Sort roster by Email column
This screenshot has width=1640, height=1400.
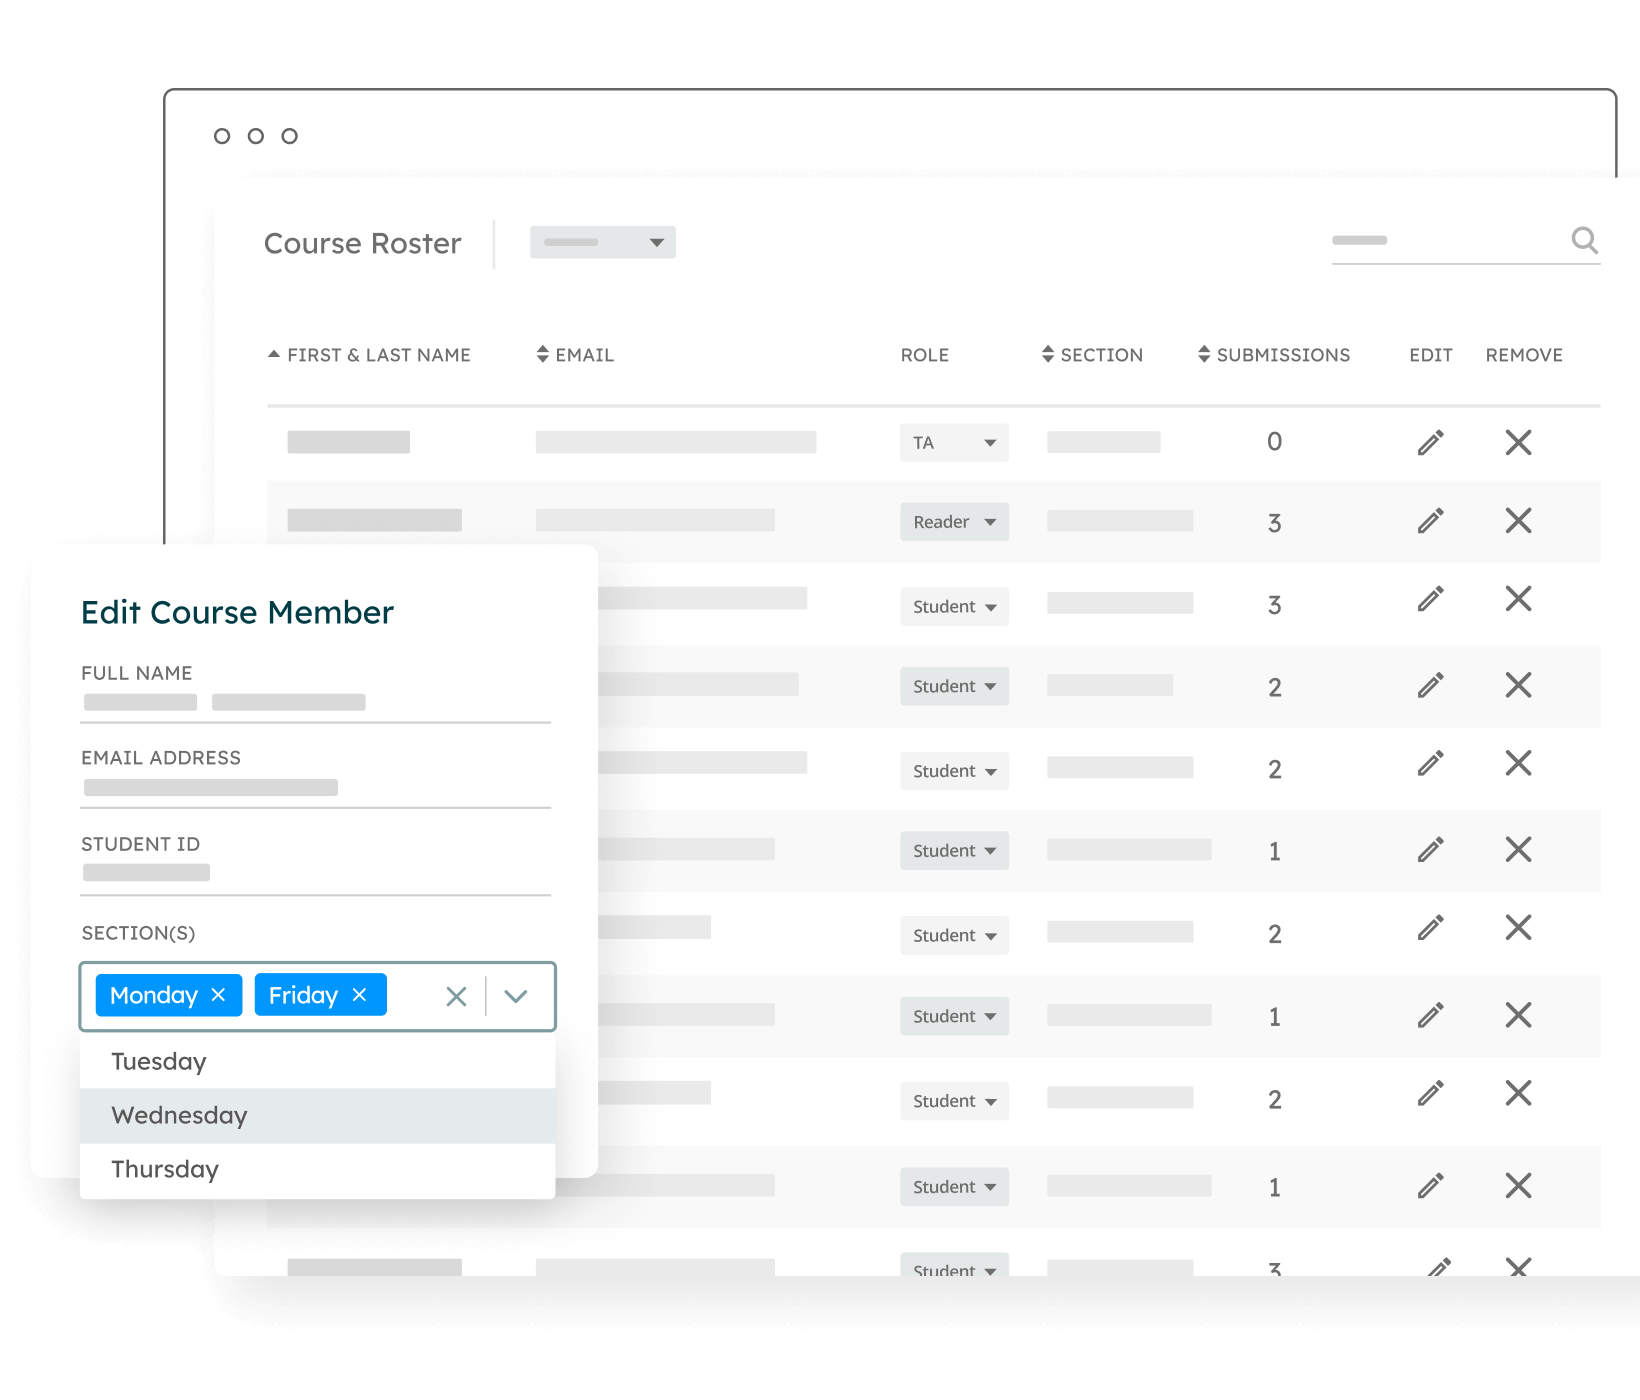[575, 355]
